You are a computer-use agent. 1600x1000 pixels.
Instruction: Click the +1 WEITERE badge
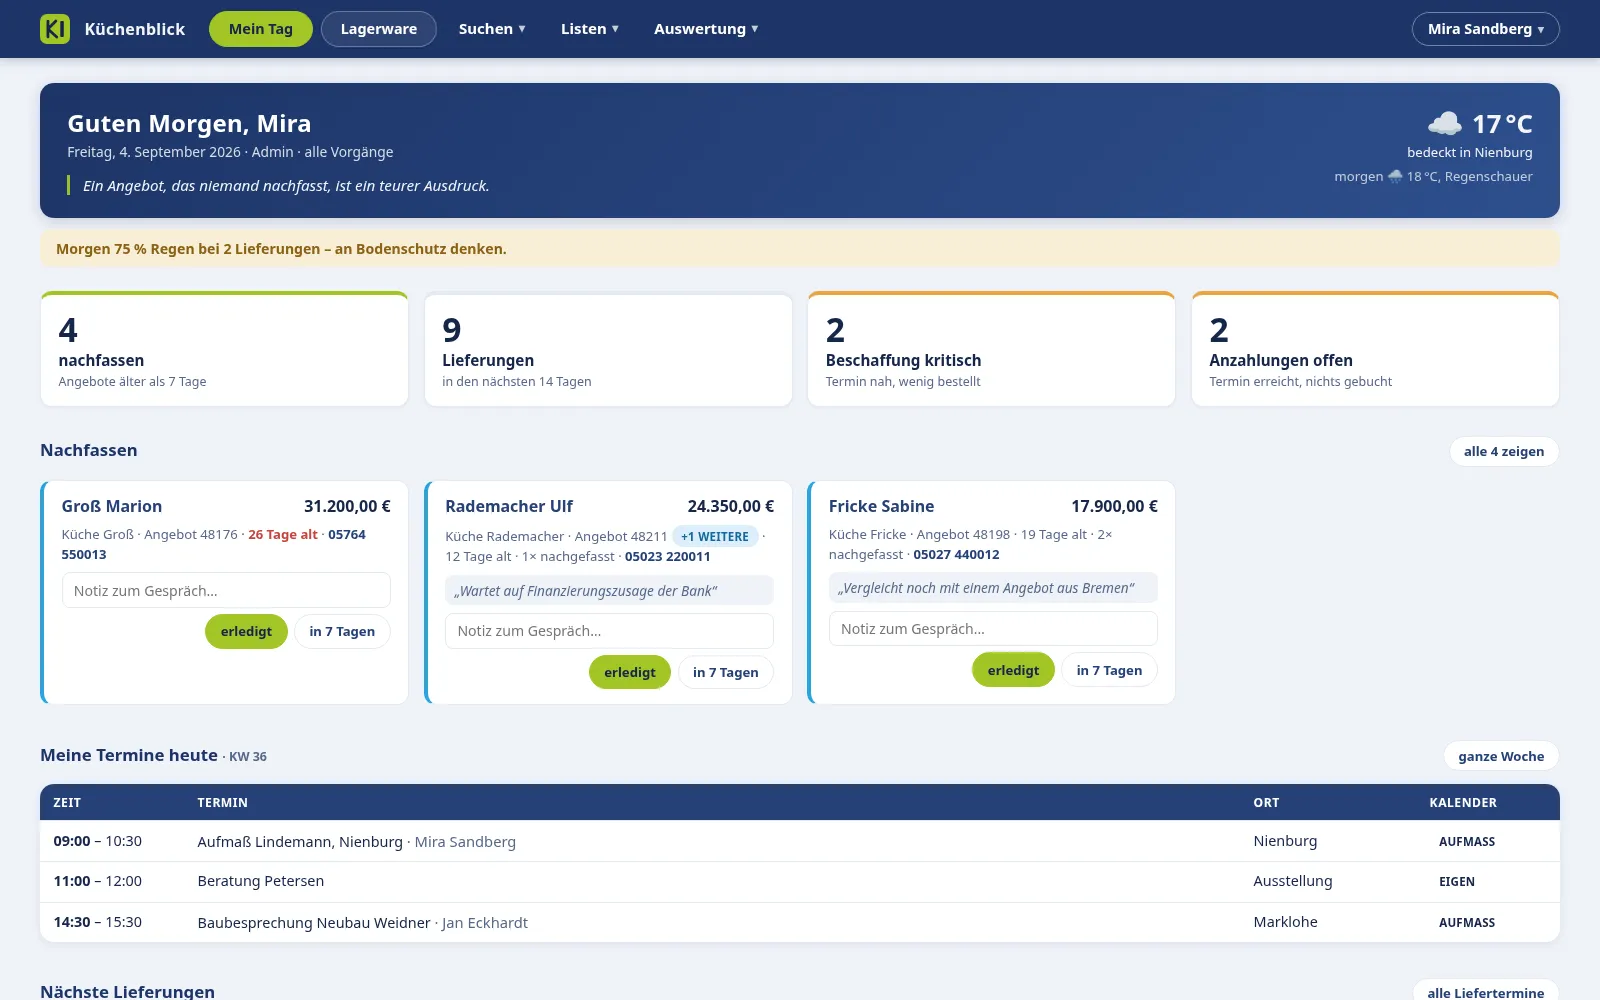[715, 536]
